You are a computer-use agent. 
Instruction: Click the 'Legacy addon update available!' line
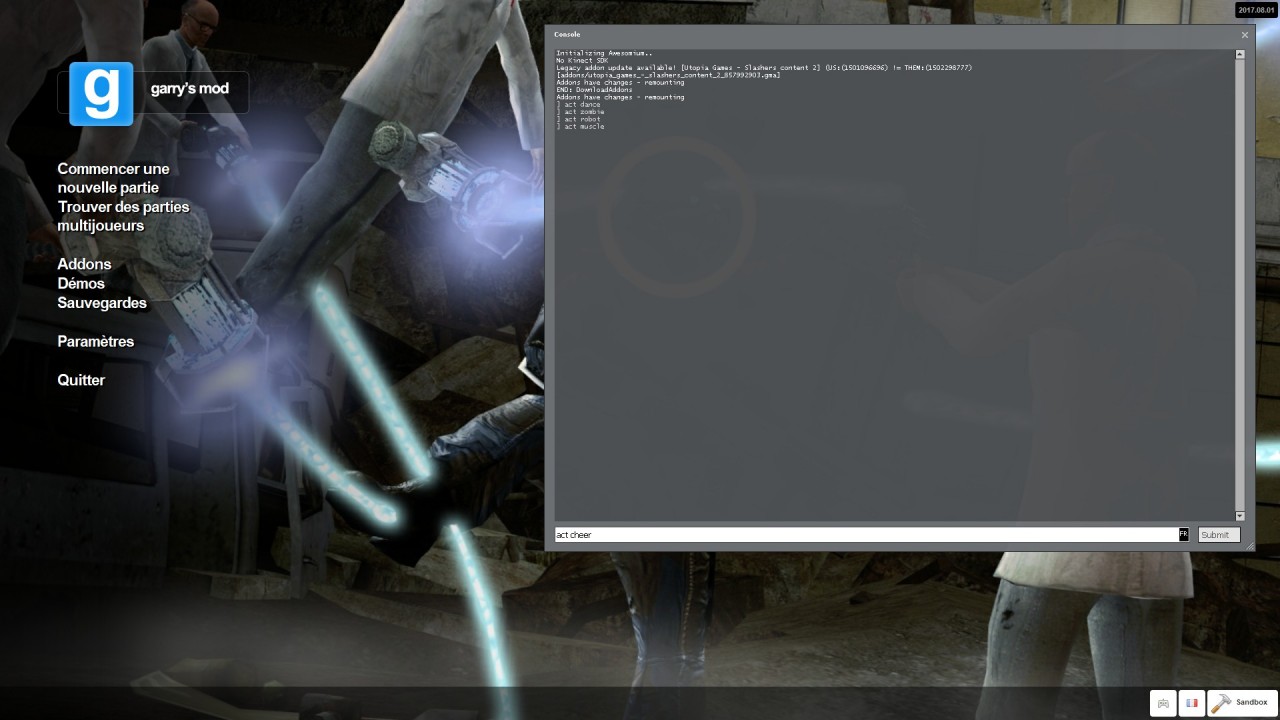(x=764, y=67)
